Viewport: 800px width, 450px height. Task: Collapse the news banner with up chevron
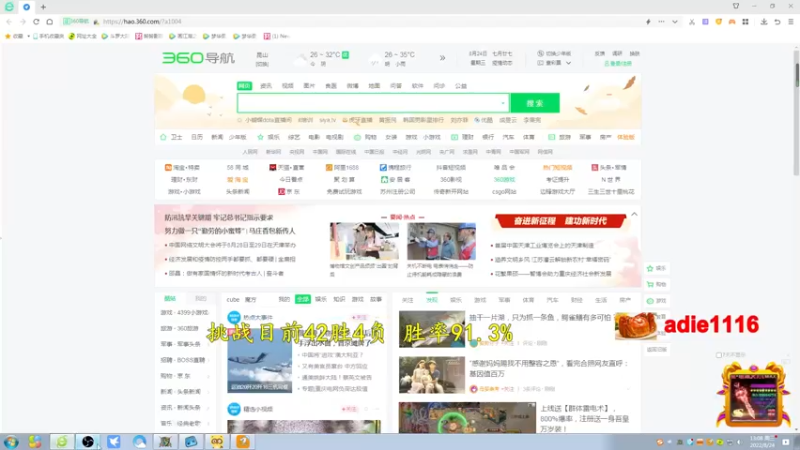(x=634, y=214)
